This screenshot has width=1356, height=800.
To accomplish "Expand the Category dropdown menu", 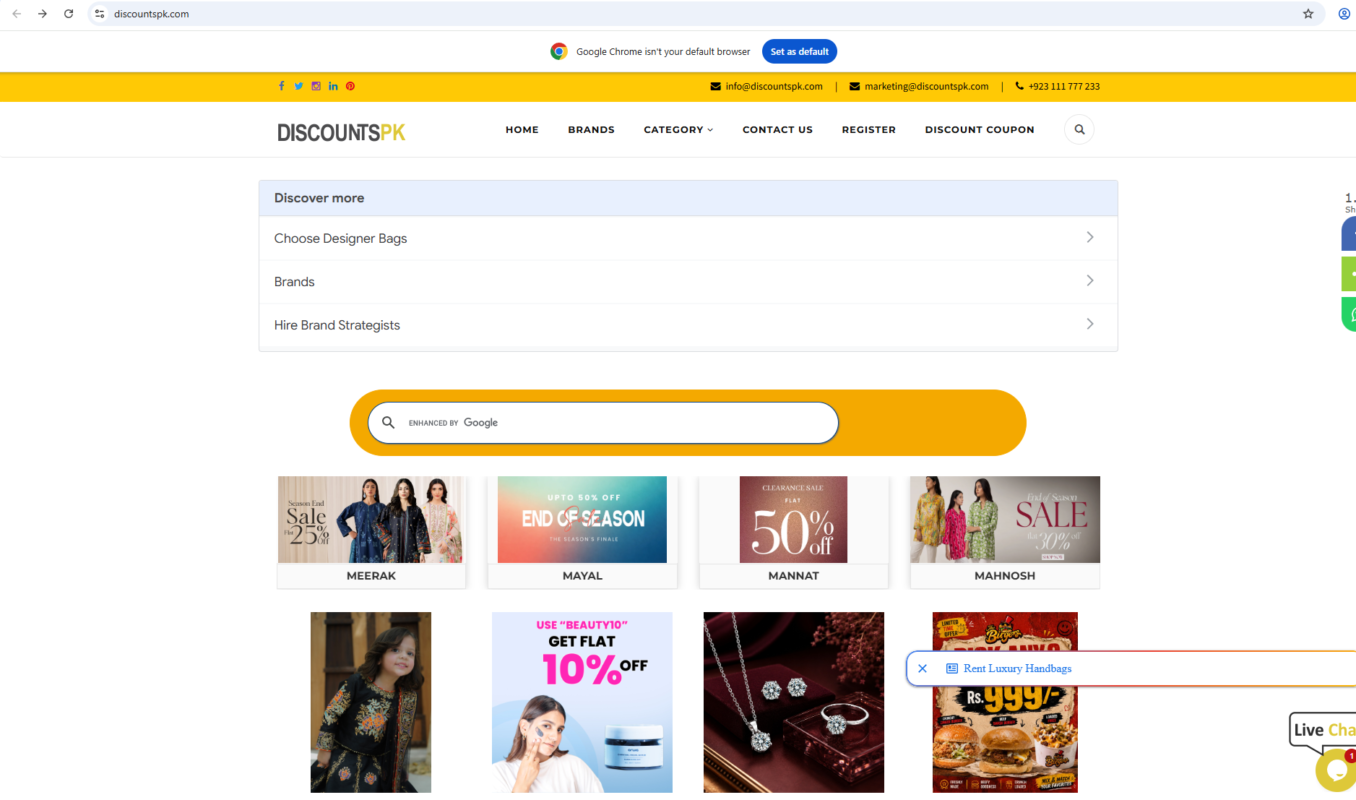I will 678,130.
